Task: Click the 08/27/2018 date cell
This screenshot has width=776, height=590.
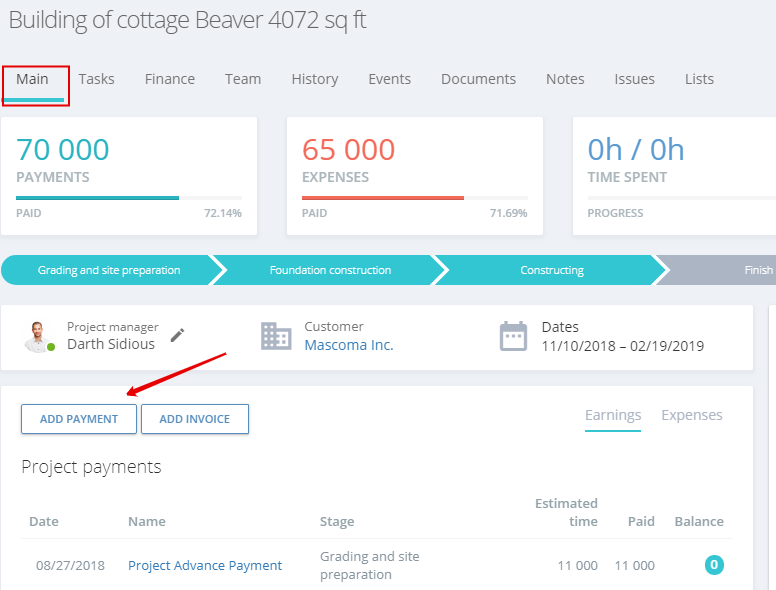Action: click(x=70, y=565)
